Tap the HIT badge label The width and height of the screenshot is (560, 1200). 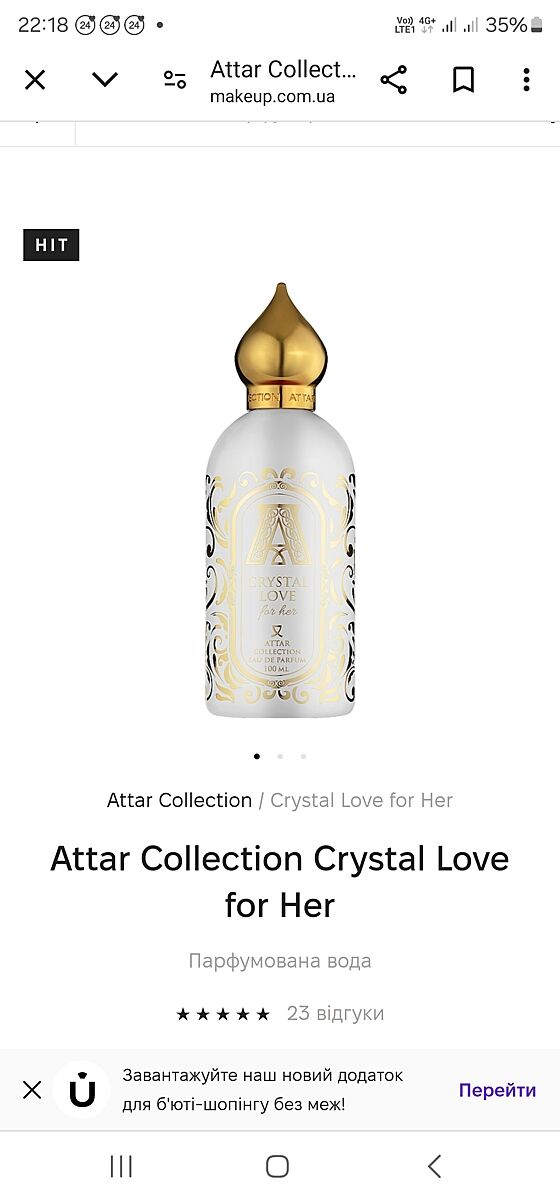tap(51, 245)
